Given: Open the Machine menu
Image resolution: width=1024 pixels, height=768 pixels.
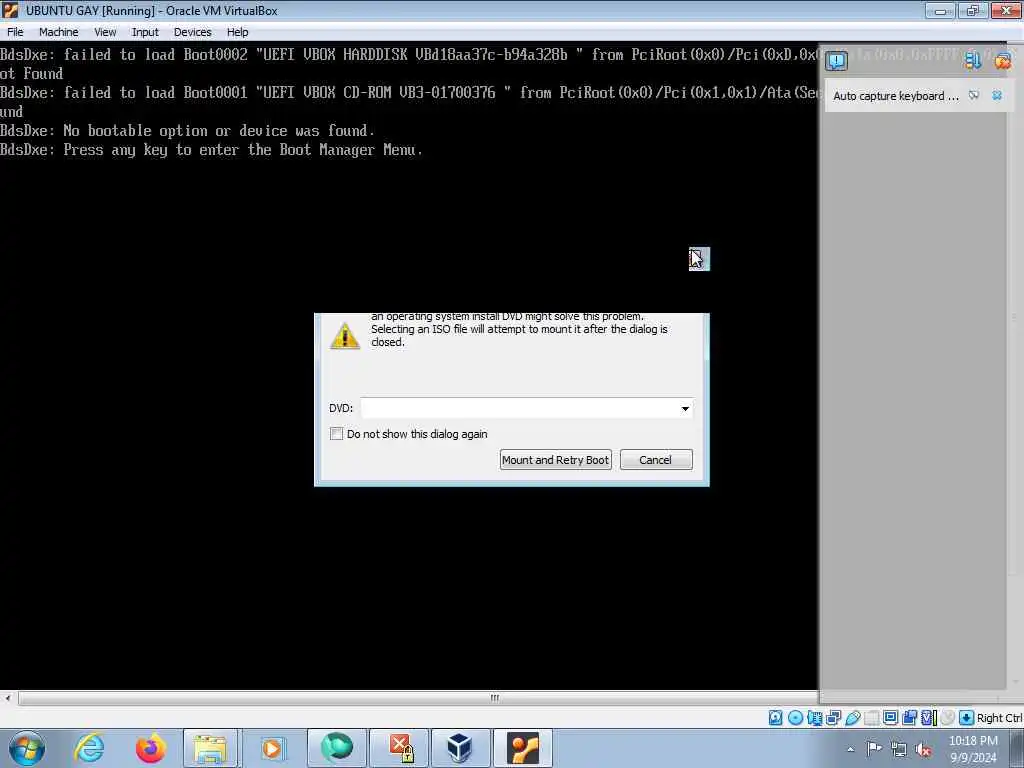Looking at the screenshot, I should pos(58,32).
